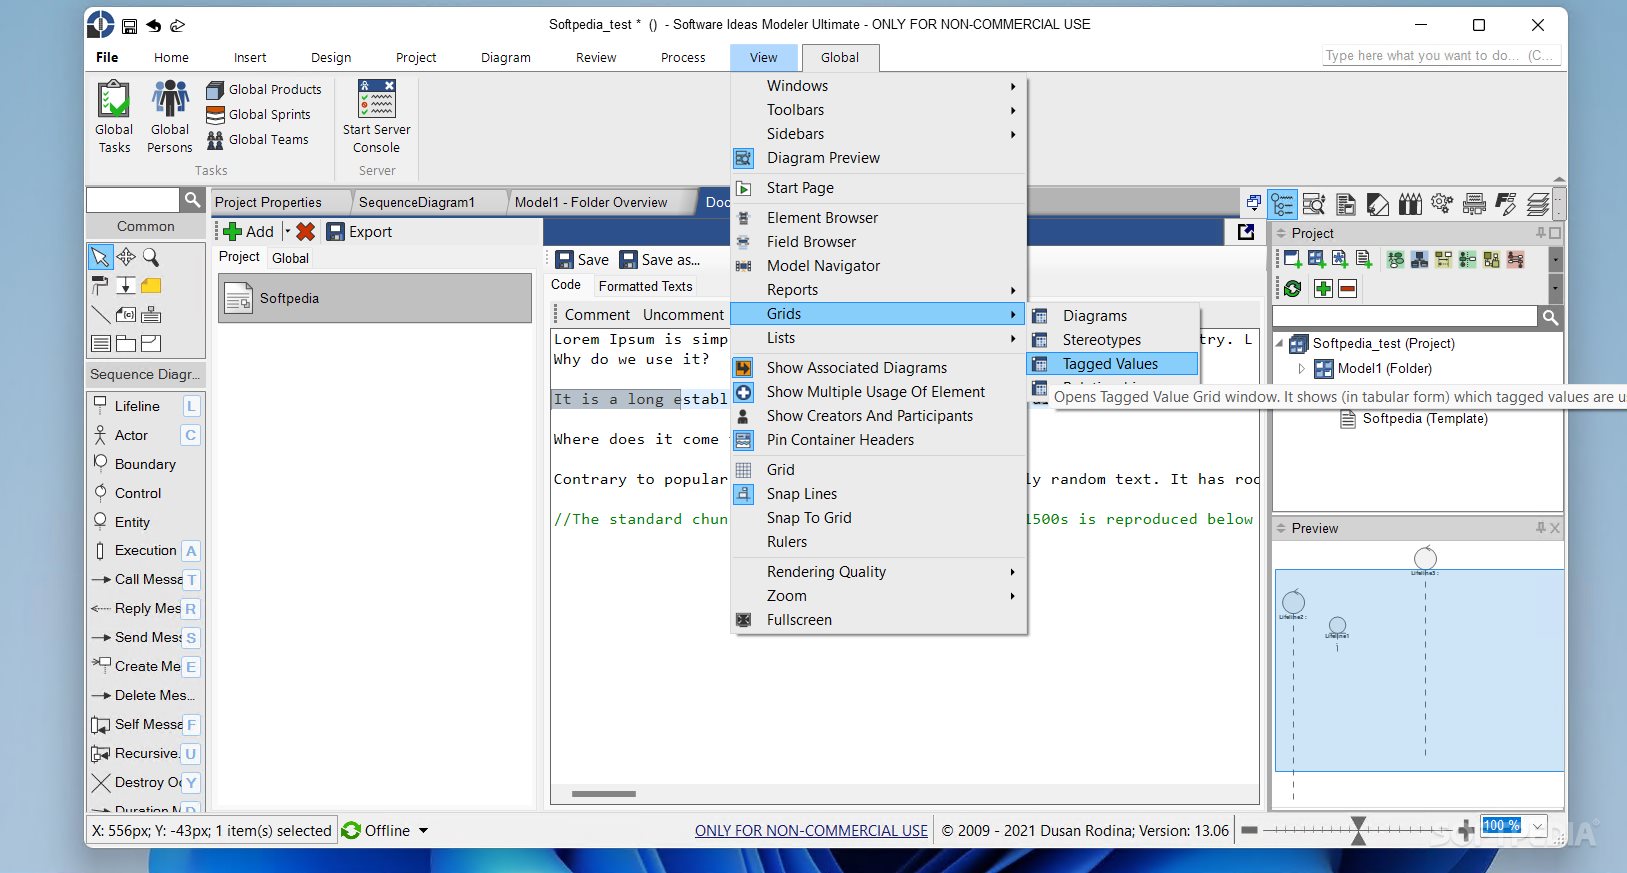Image resolution: width=1627 pixels, height=873 pixels.
Task: Click the zoom in plus next to slider
Action: click(1466, 830)
